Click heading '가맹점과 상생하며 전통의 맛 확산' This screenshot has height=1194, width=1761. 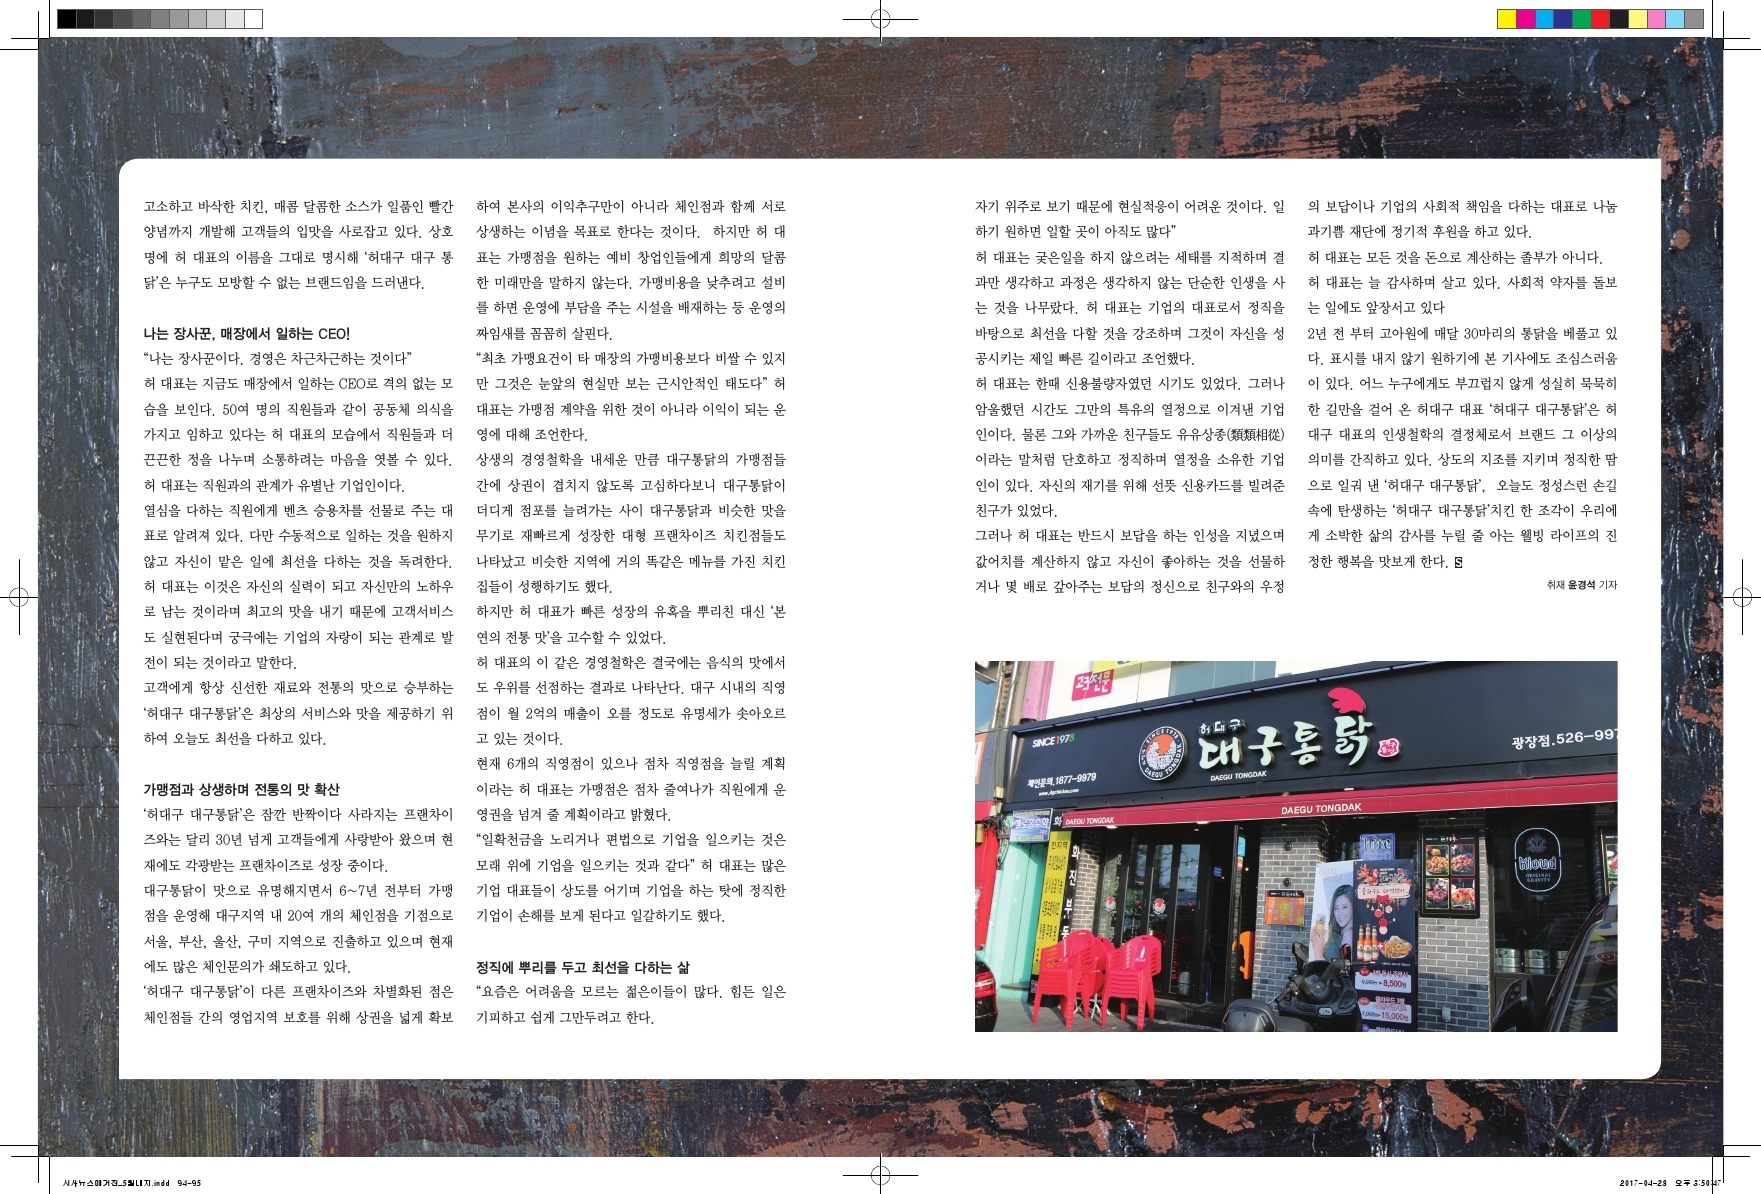click(241, 789)
